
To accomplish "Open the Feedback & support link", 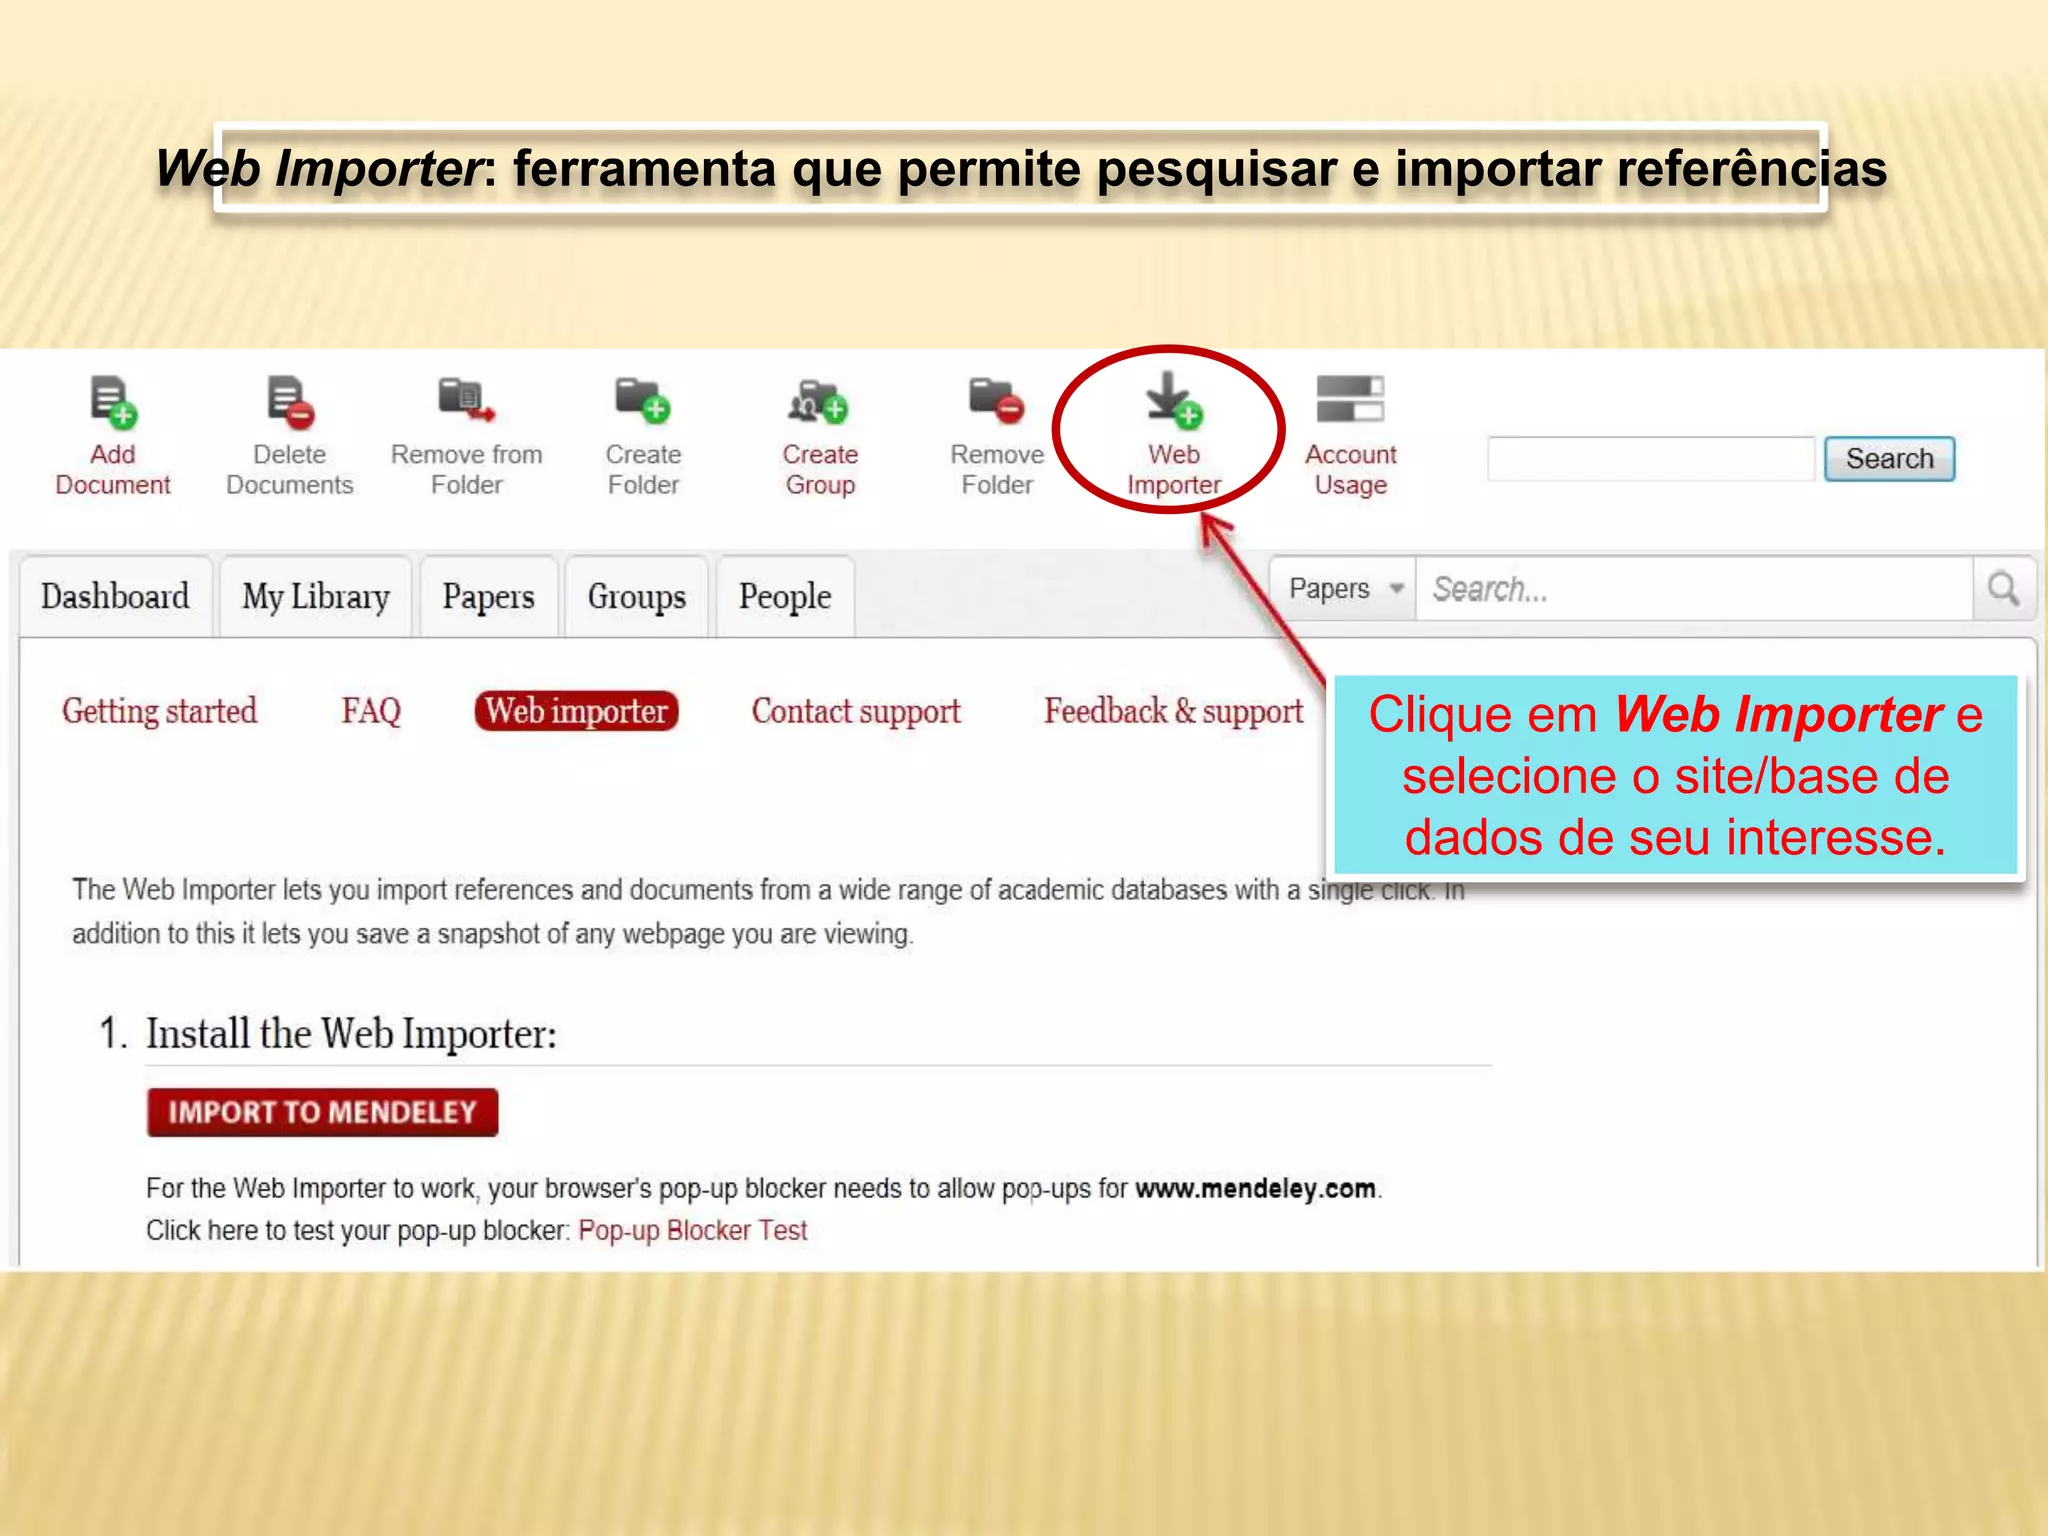I will 1174,711.
